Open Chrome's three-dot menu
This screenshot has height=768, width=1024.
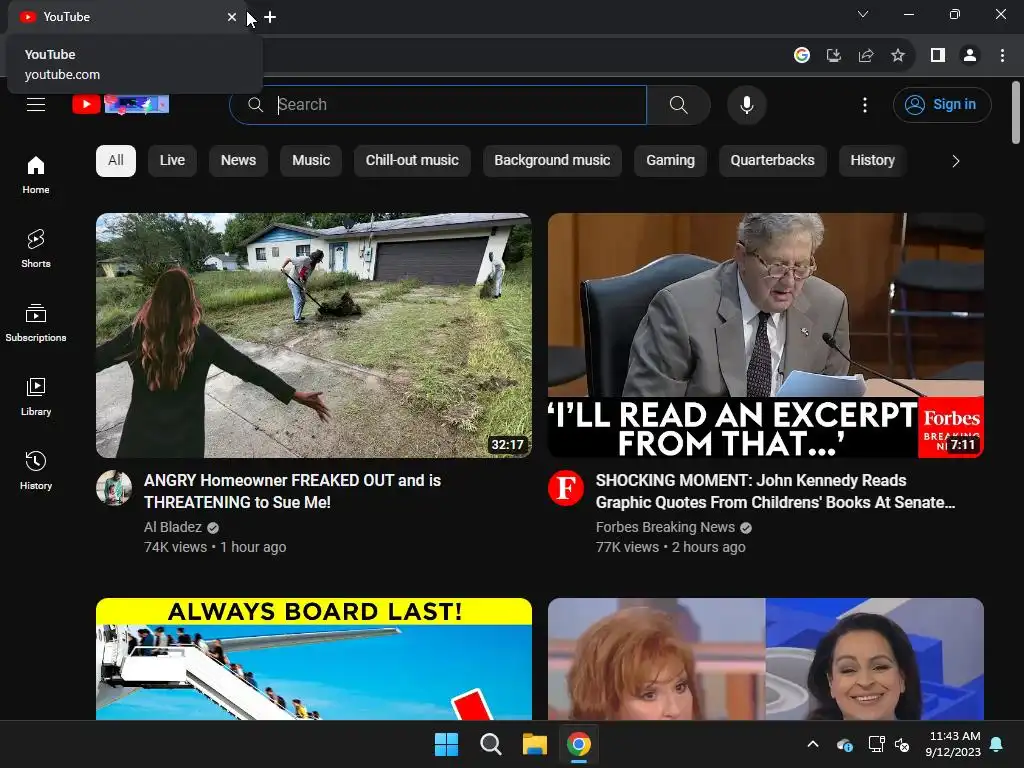pos(1002,56)
